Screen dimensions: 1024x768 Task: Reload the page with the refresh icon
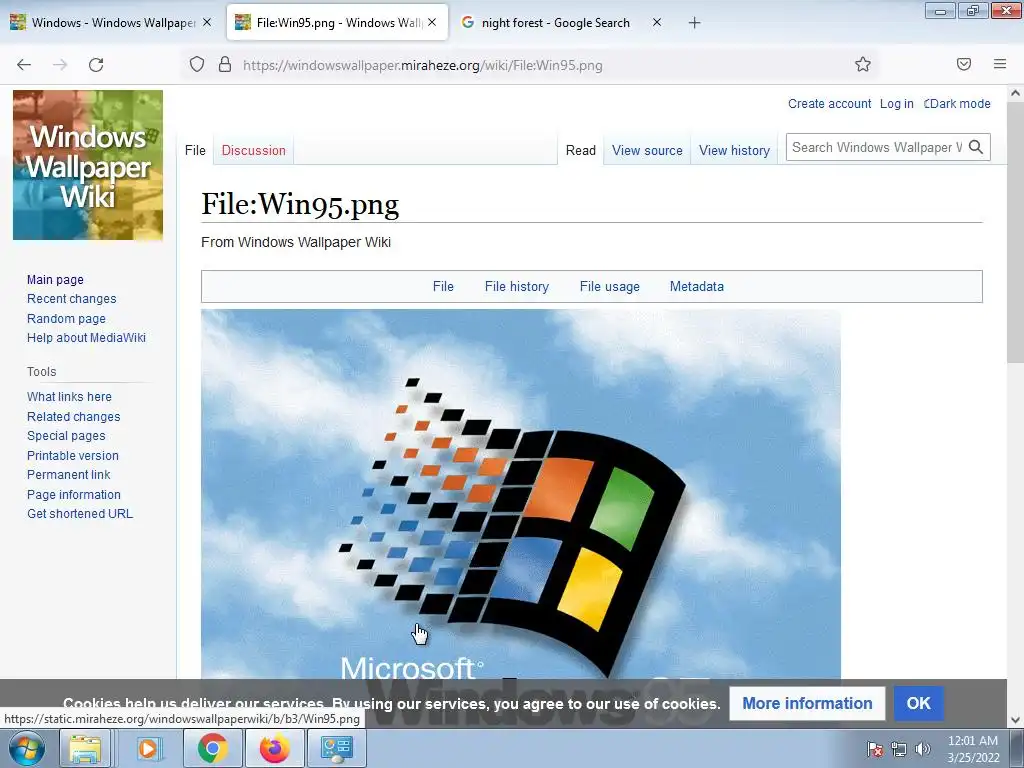[96, 65]
